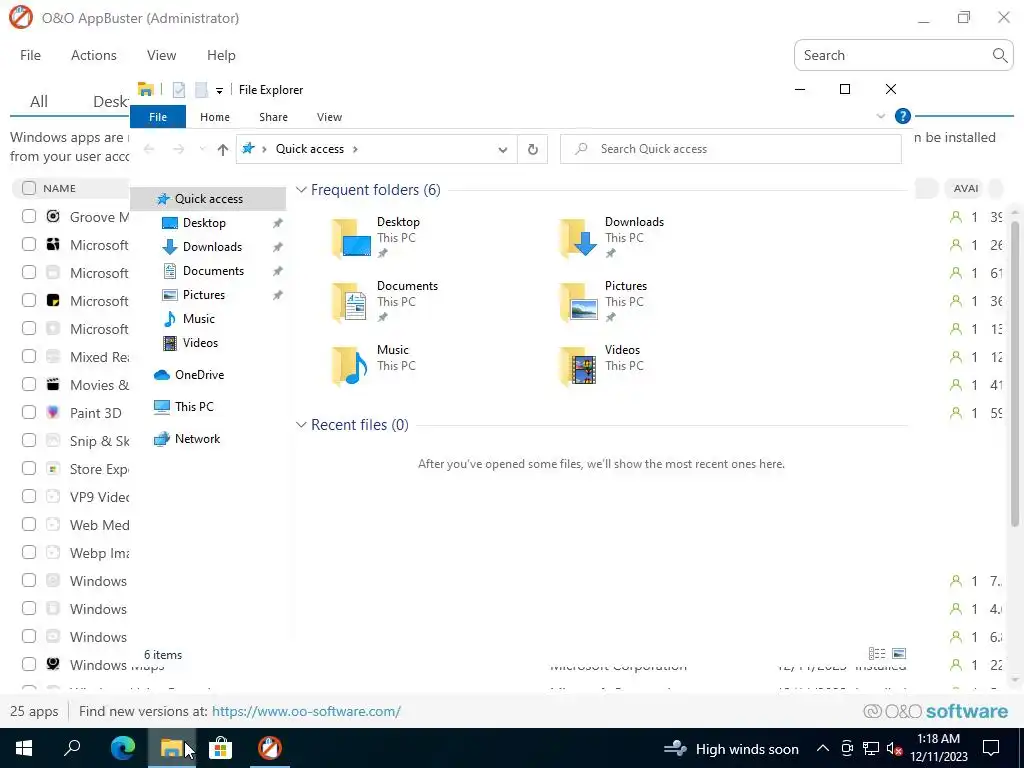Open the Desktop folder tile in Frequent folders
The width and height of the screenshot is (1024, 768).
pyautogui.click(x=376, y=238)
